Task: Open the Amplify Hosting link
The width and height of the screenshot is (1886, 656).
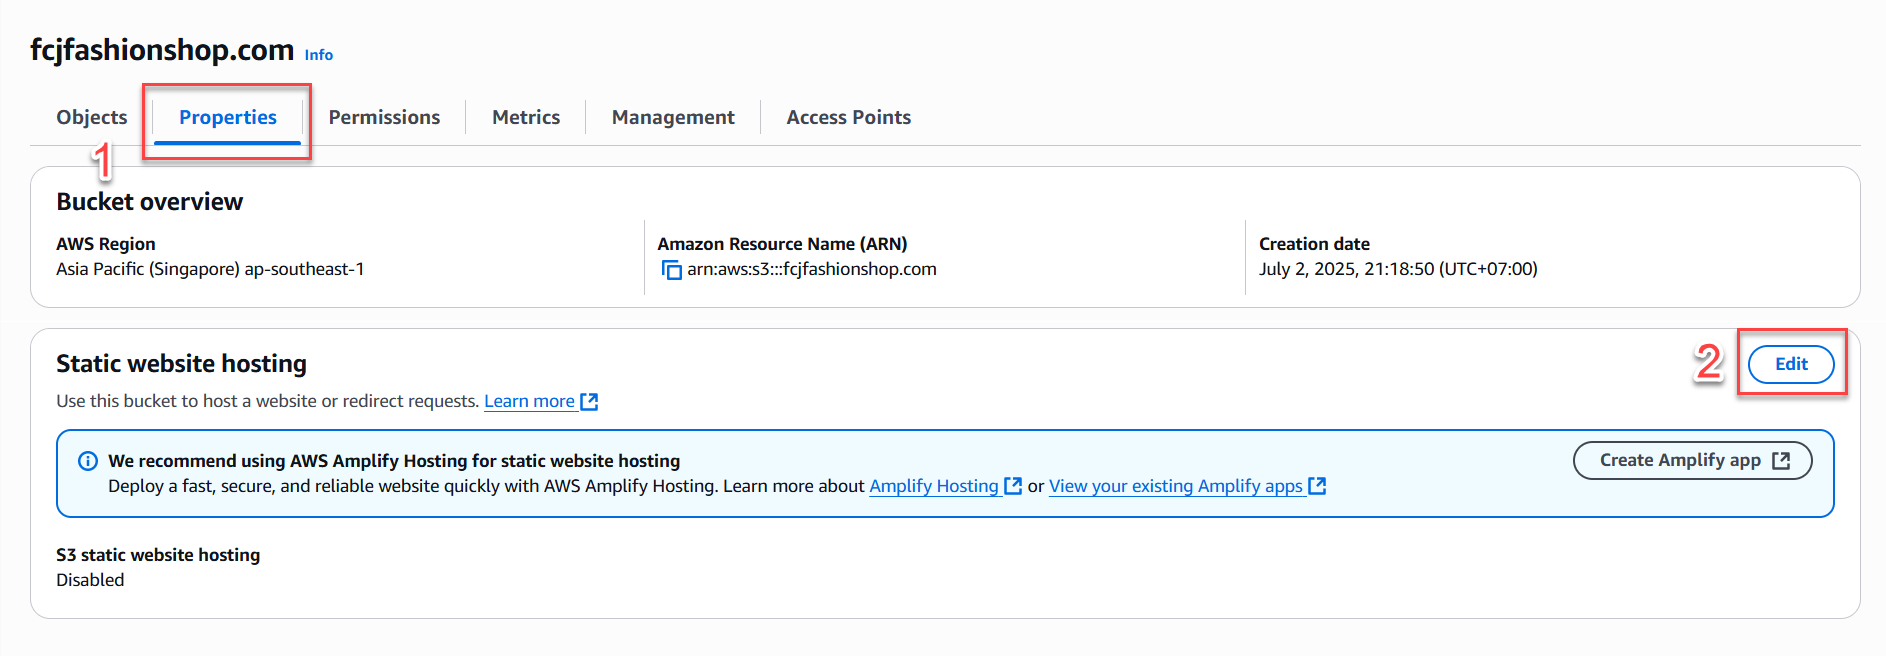Action: pyautogui.click(x=945, y=486)
